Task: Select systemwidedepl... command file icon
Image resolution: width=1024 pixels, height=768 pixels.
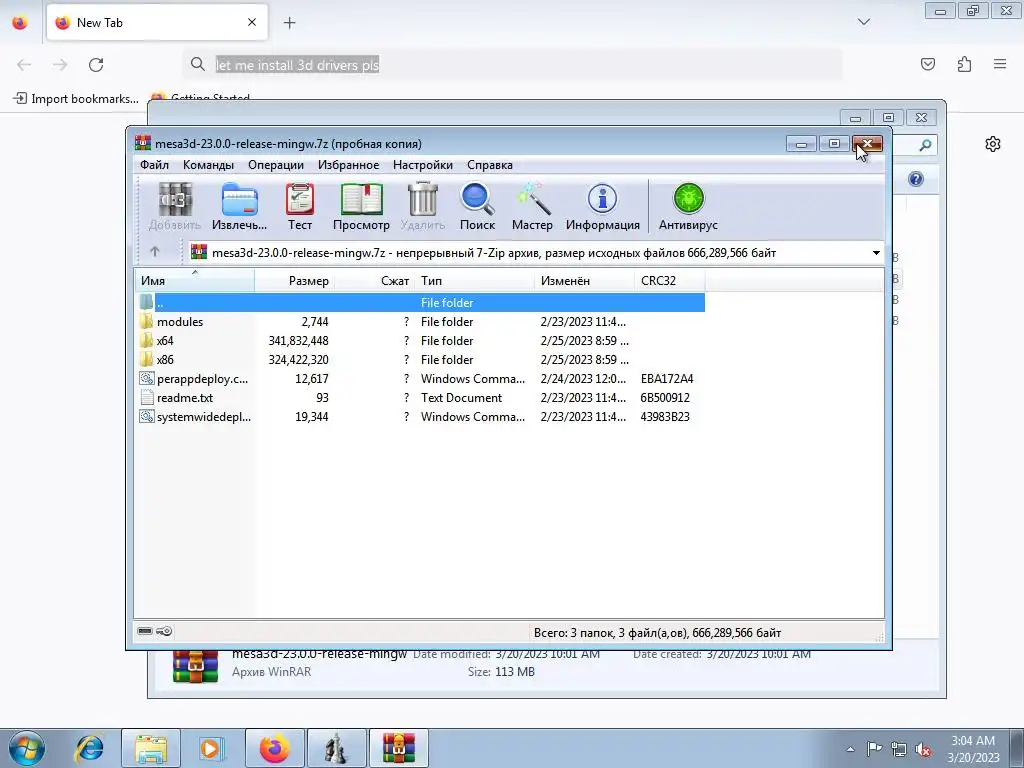Action: [146, 416]
